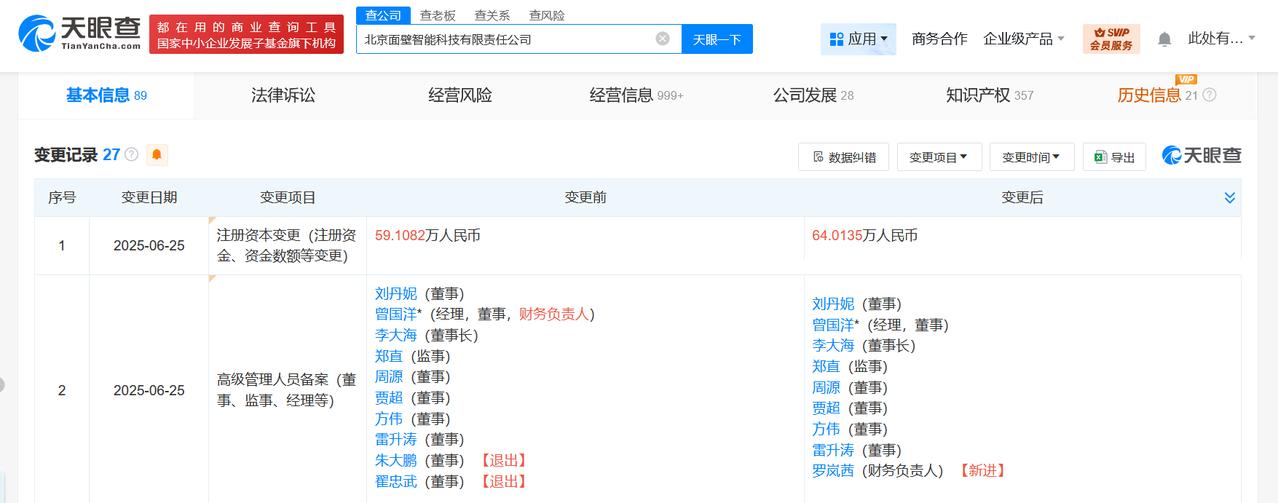The height and width of the screenshot is (503, 1278).
Task: Open 罗岚茜 link marked 新进
Action: coord(833,470)
